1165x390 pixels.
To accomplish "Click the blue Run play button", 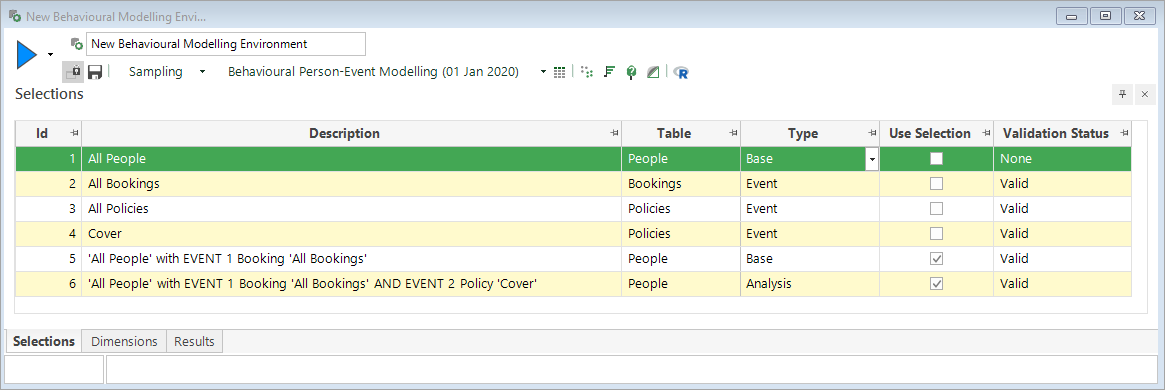I will click(26, 54).
